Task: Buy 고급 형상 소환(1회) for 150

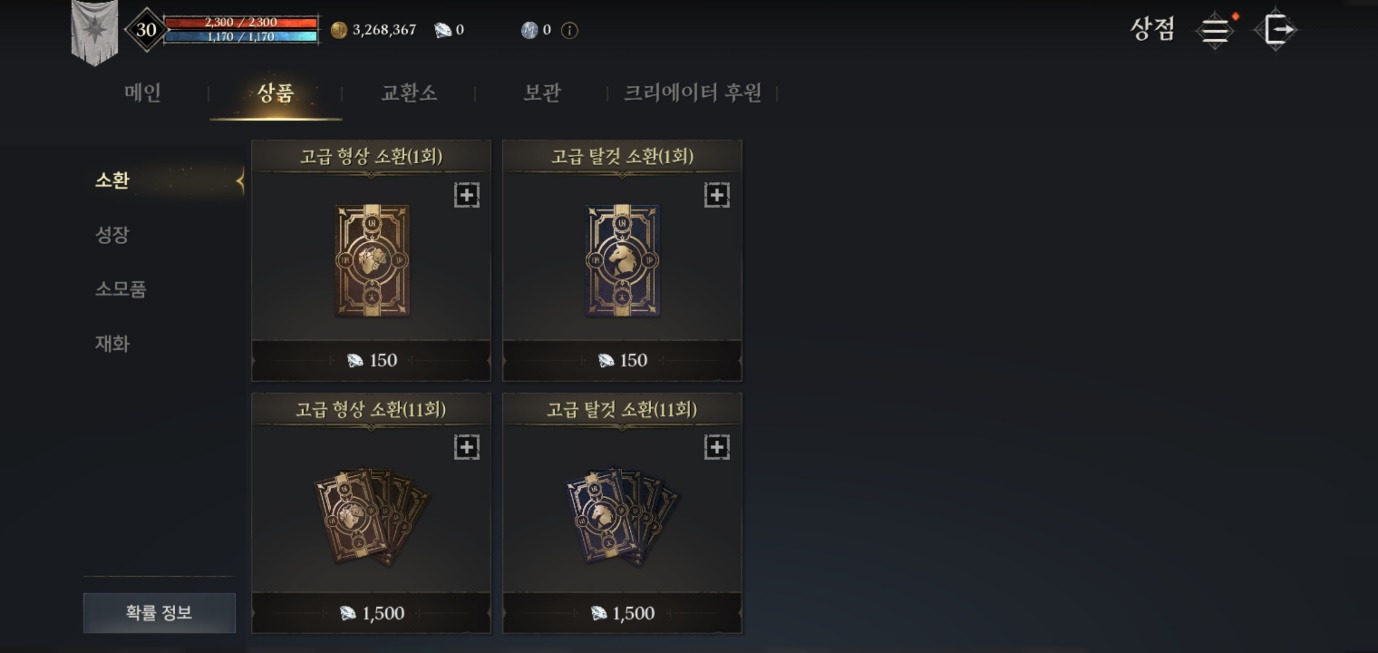Action: (371, 360)
